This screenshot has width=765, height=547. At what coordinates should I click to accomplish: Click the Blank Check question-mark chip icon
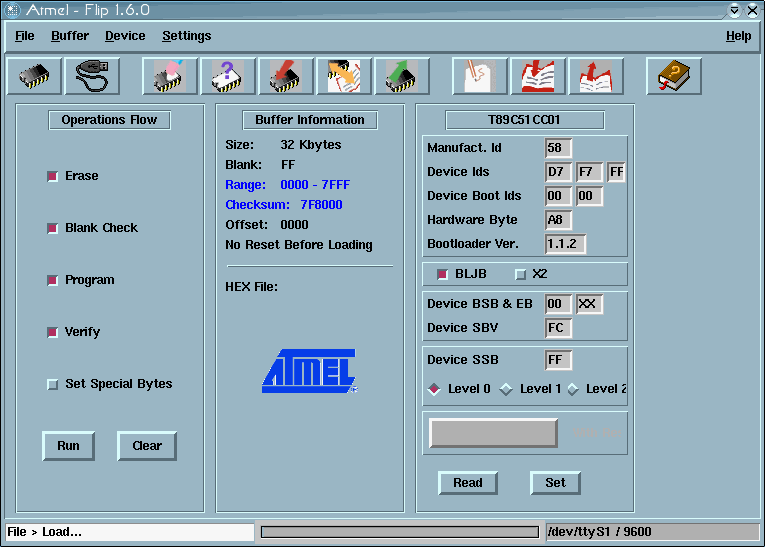[x=228, y=76]
